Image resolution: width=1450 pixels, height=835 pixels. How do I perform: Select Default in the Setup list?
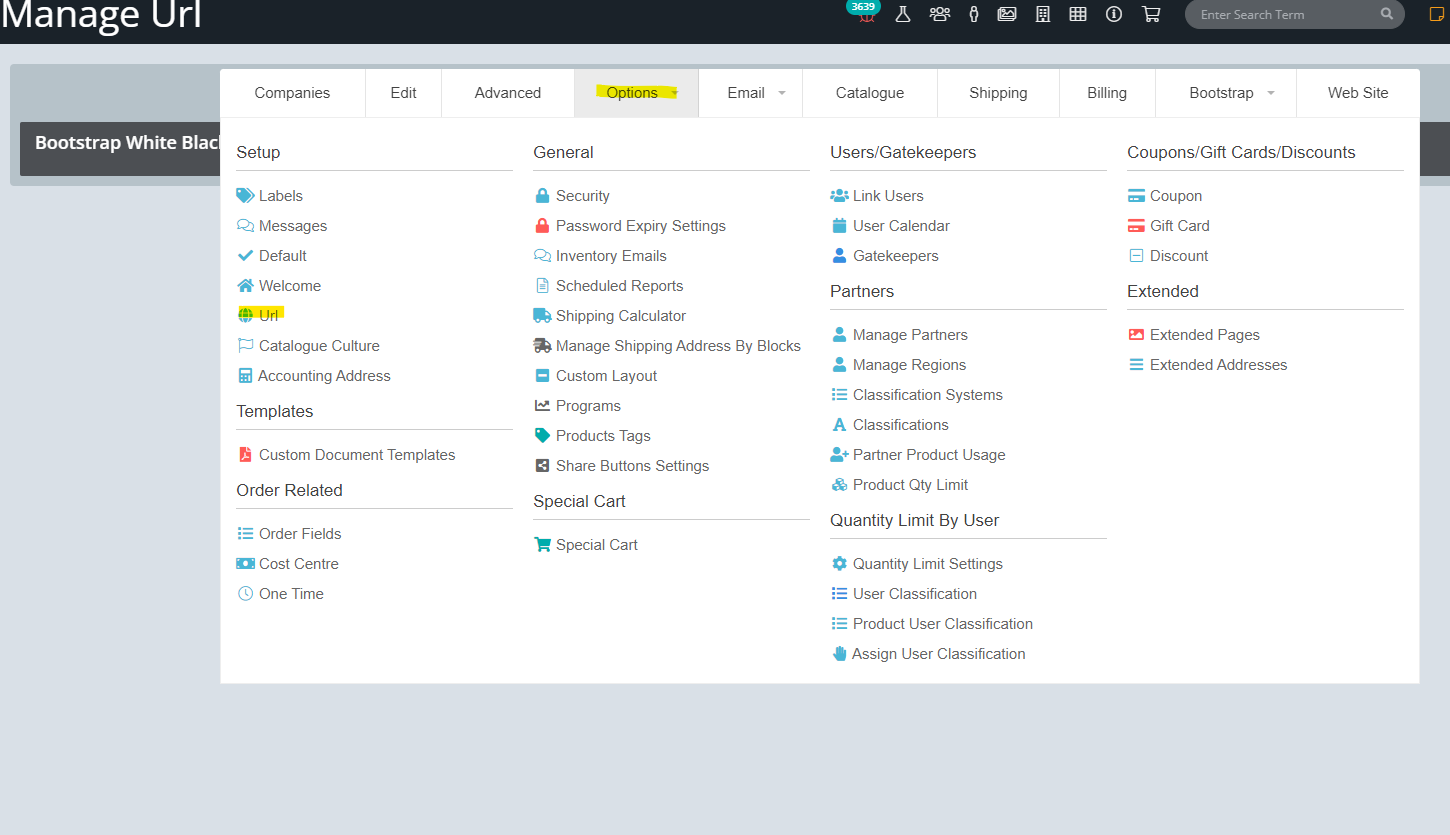pyautogui.click(x=283, y=256)
